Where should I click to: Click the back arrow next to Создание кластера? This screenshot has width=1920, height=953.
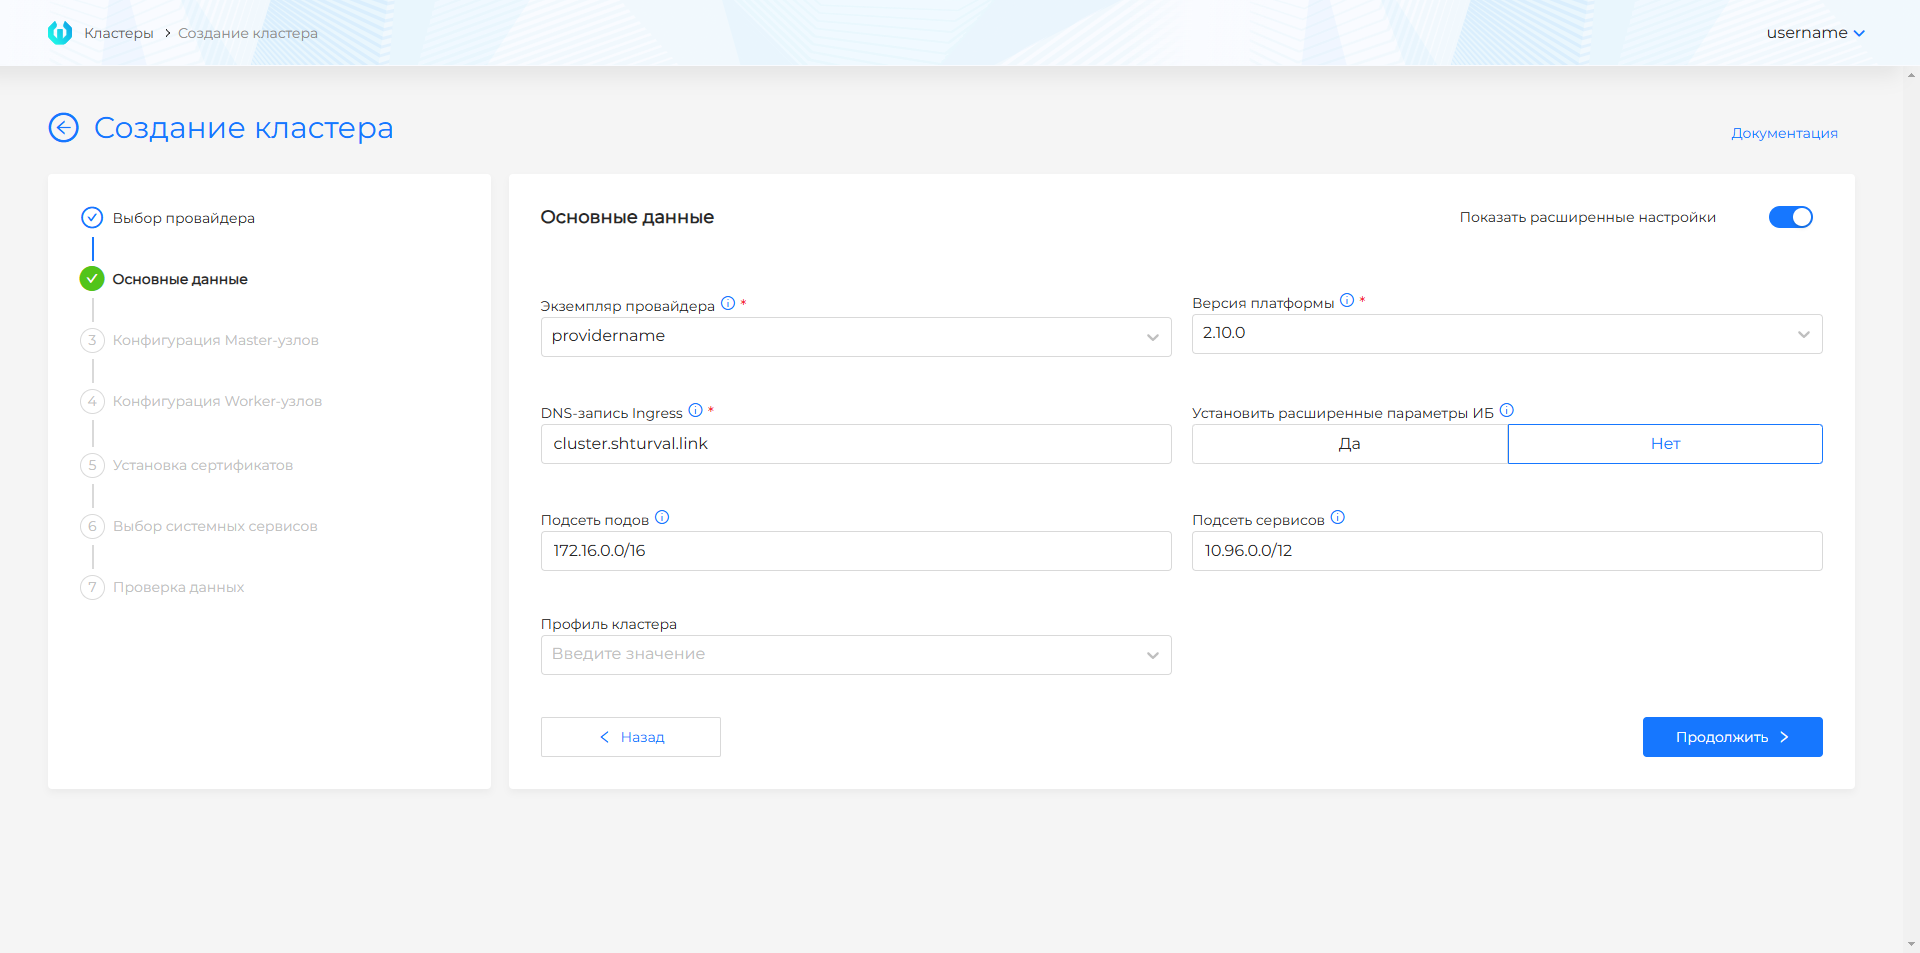click(63, 128)
